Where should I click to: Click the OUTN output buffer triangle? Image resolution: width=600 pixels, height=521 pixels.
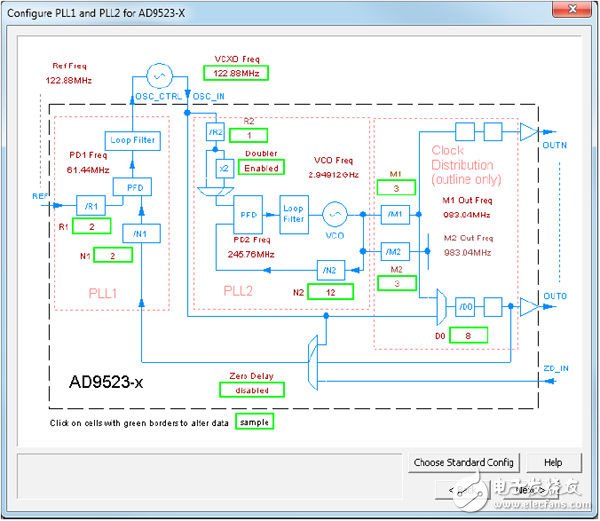tap(529, 131)
